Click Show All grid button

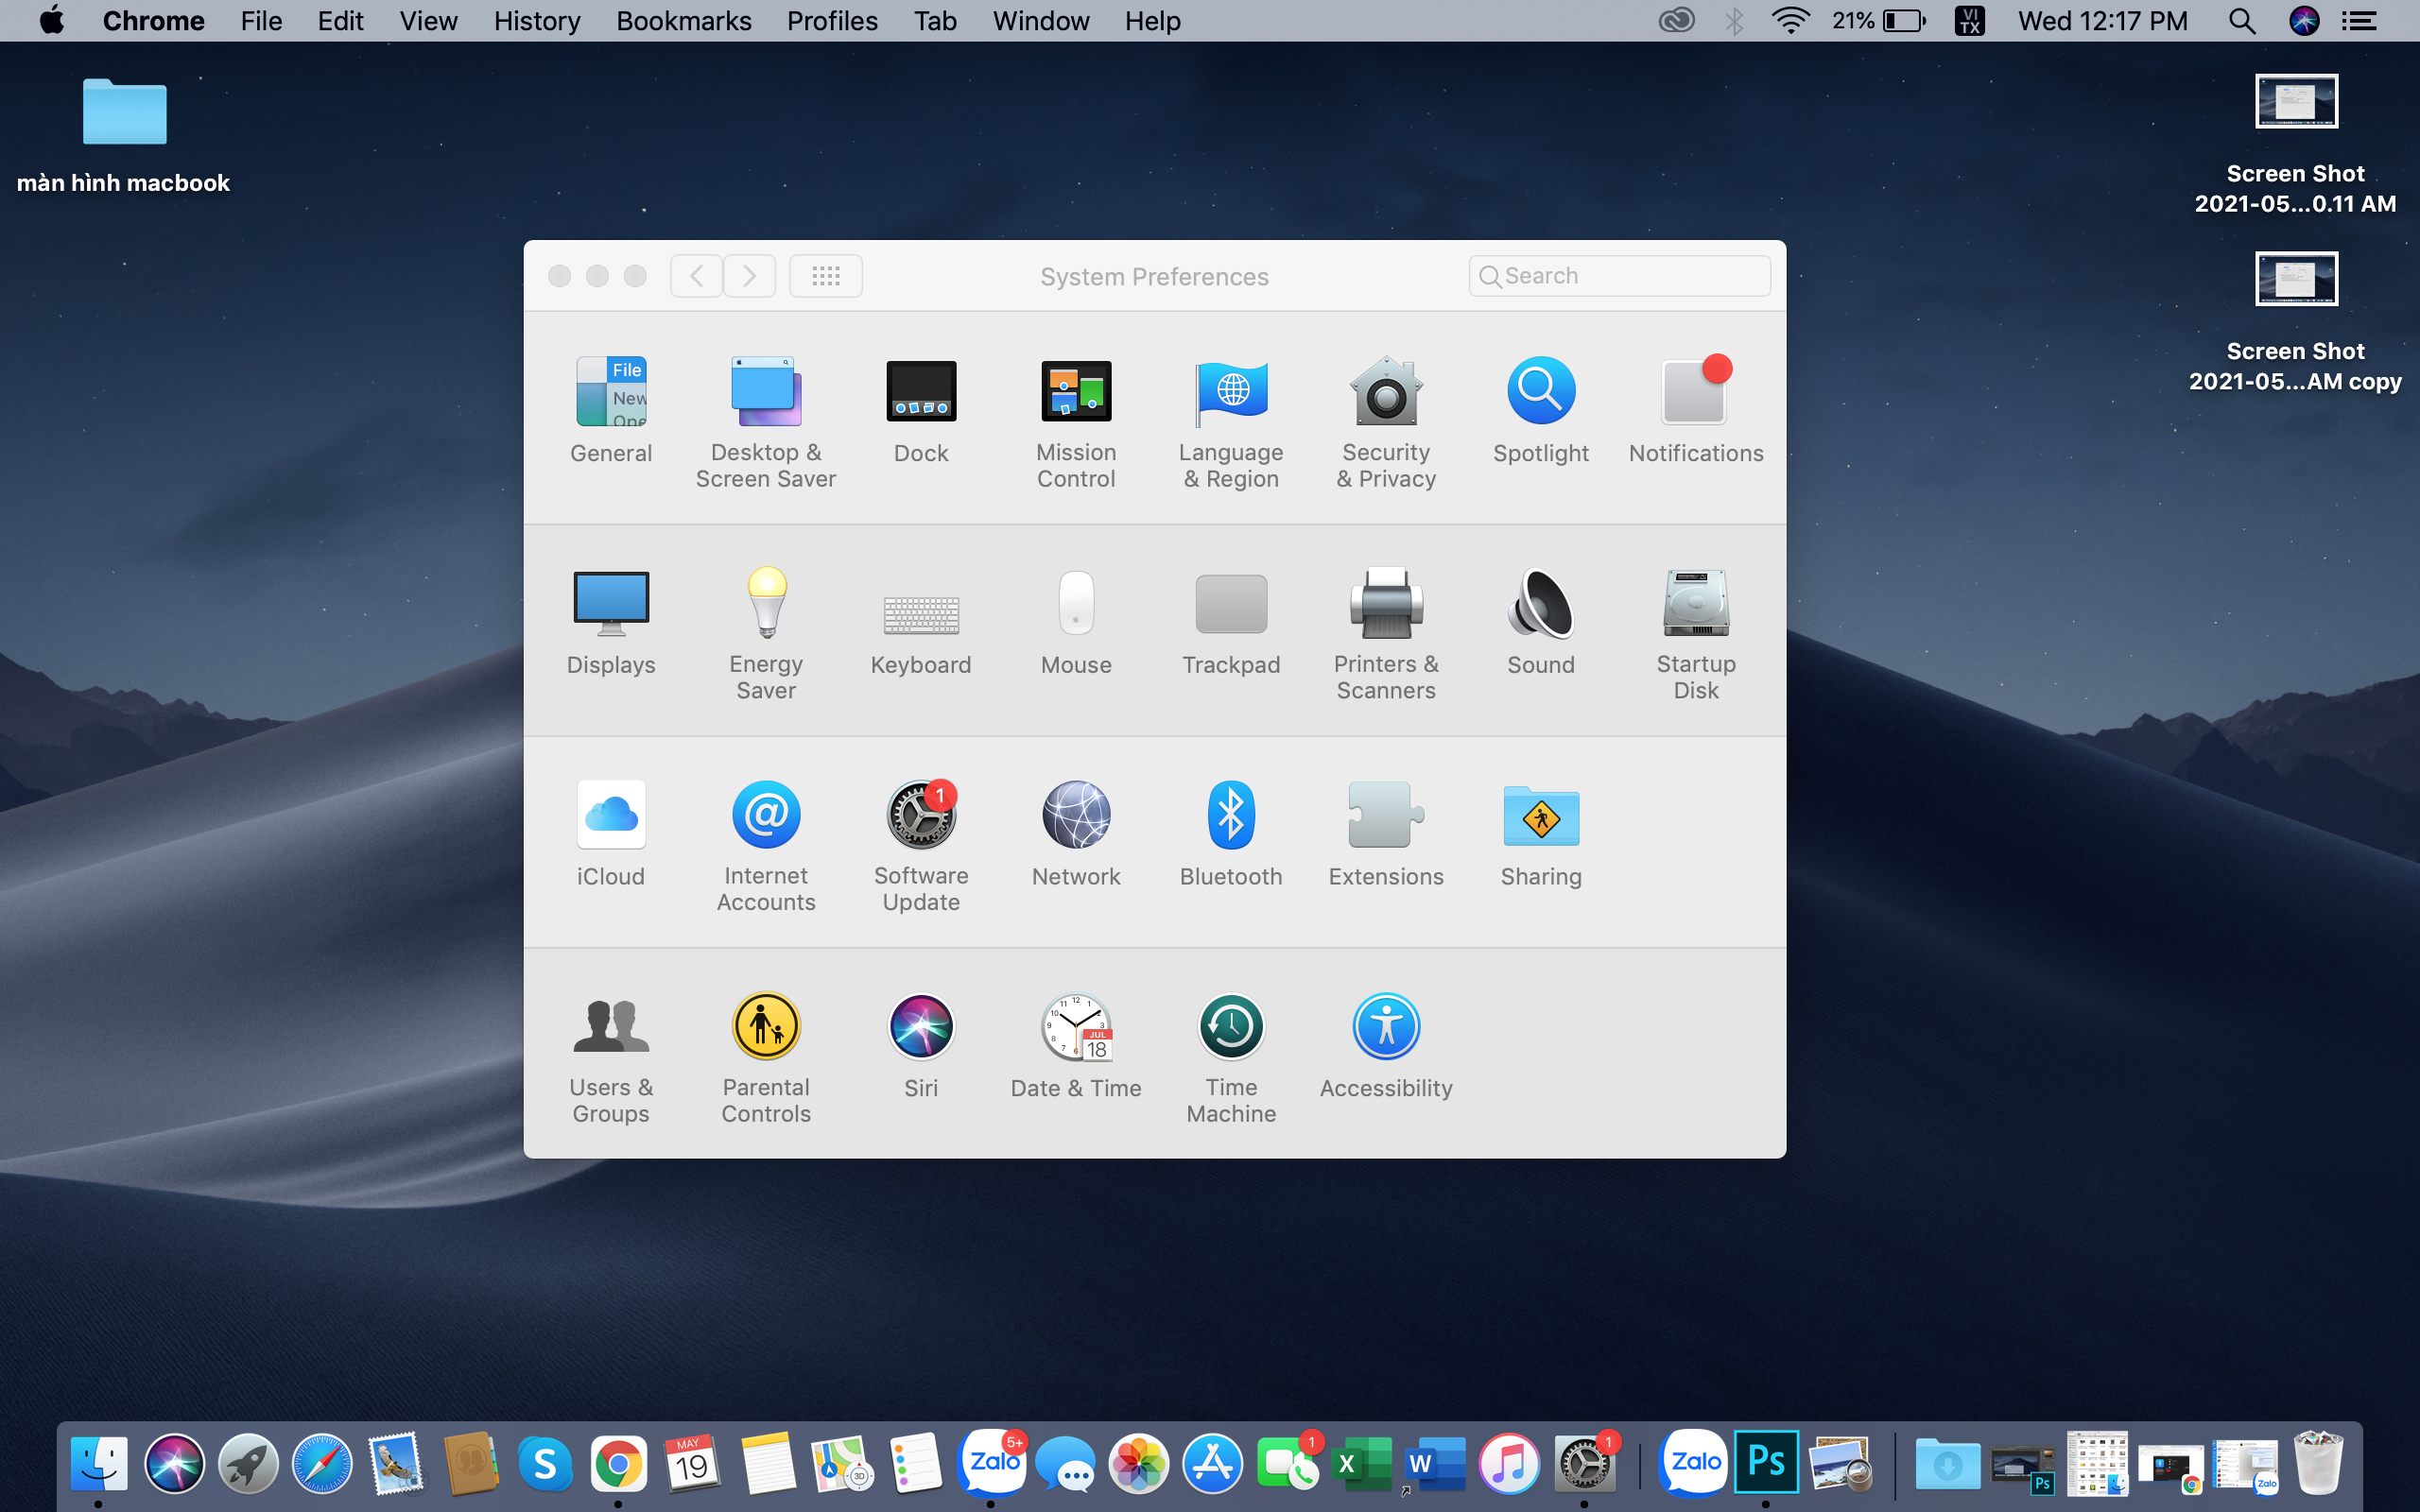point(825,276)
